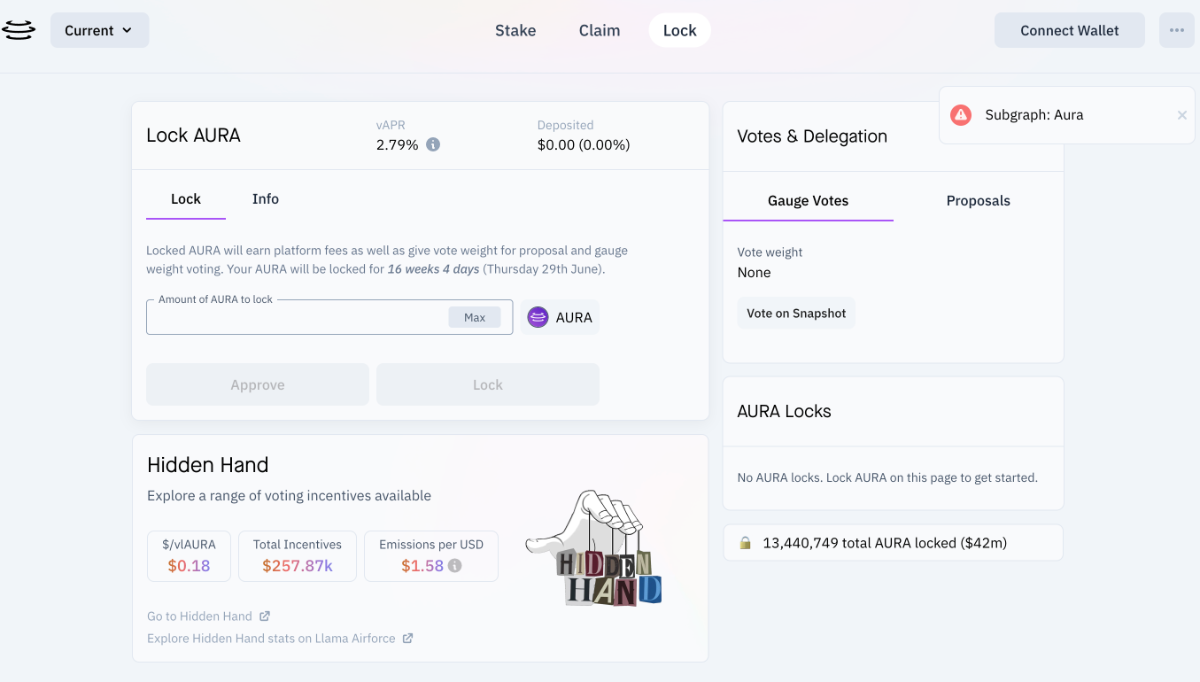The image size is (1200, 682).
Task: Switch to Info tab in Lock AURA
Action: tap(265, 199)
